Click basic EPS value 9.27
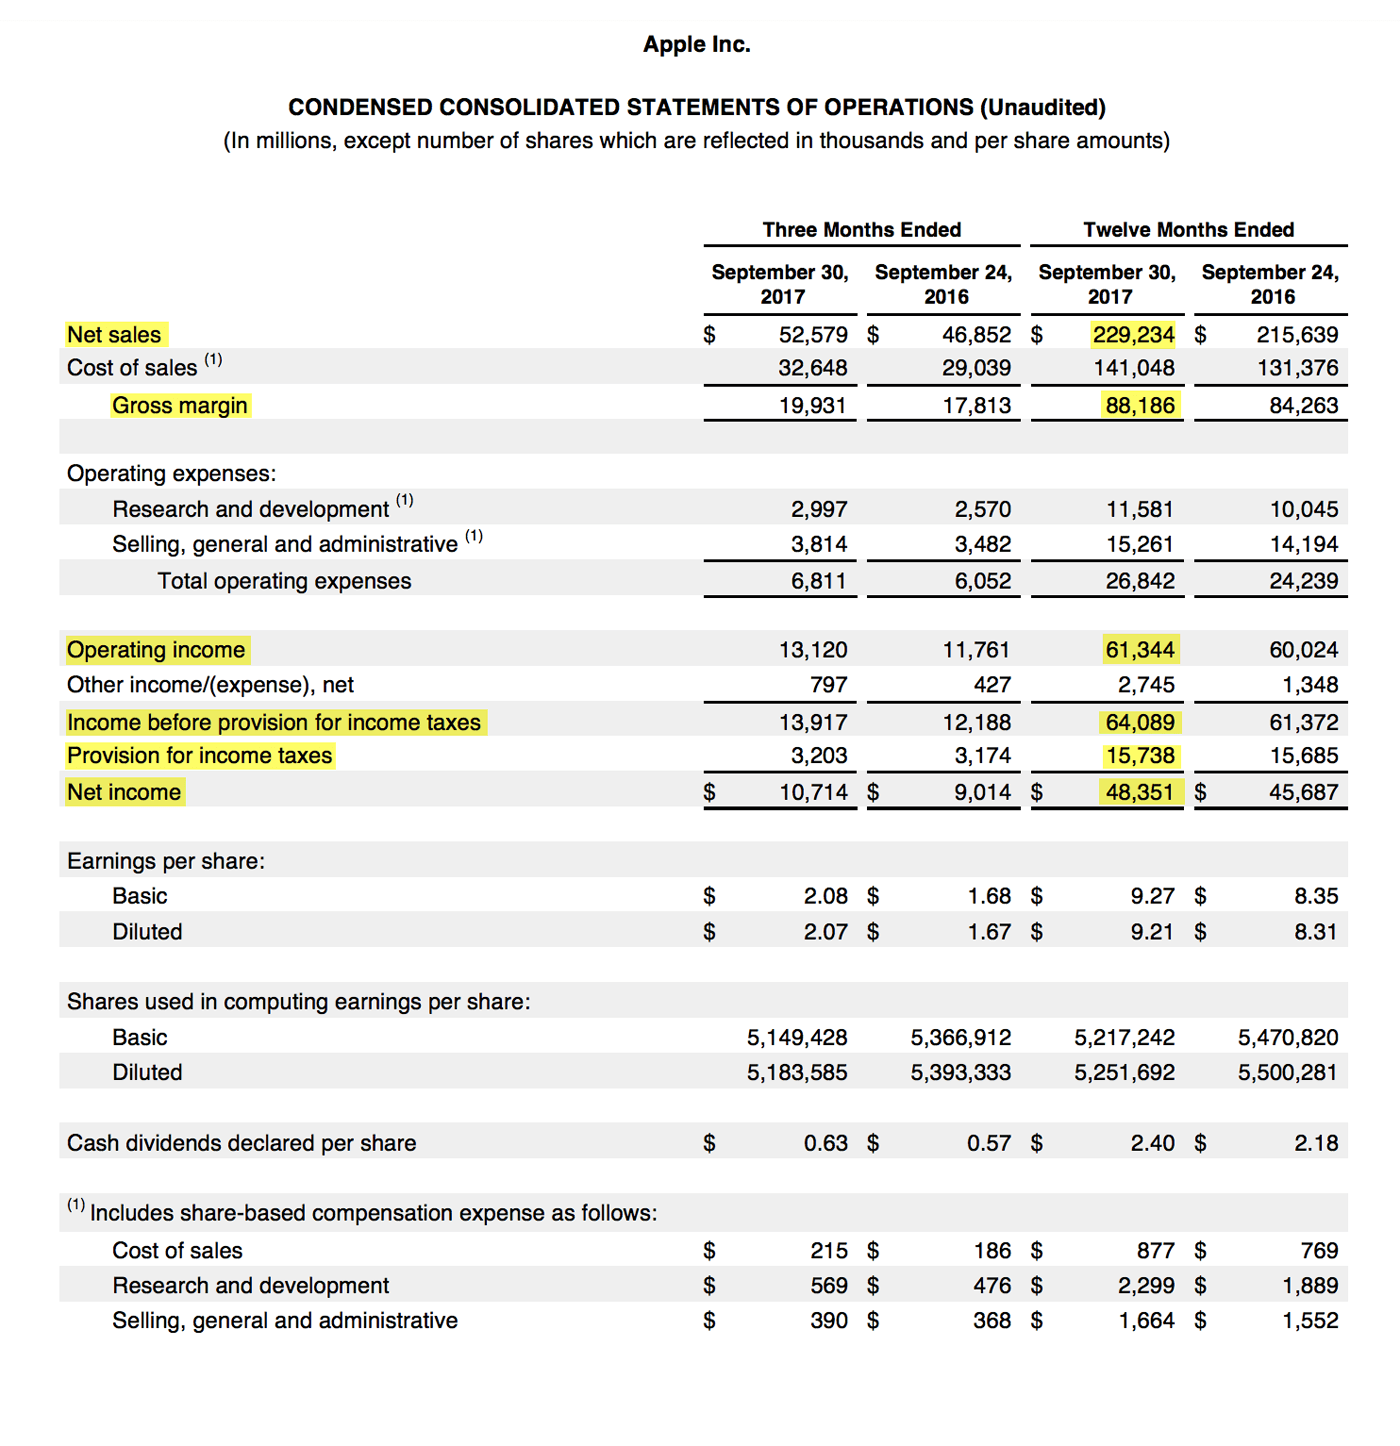This screenshot has height=1446, width=1400. [x=1153, y=896]
